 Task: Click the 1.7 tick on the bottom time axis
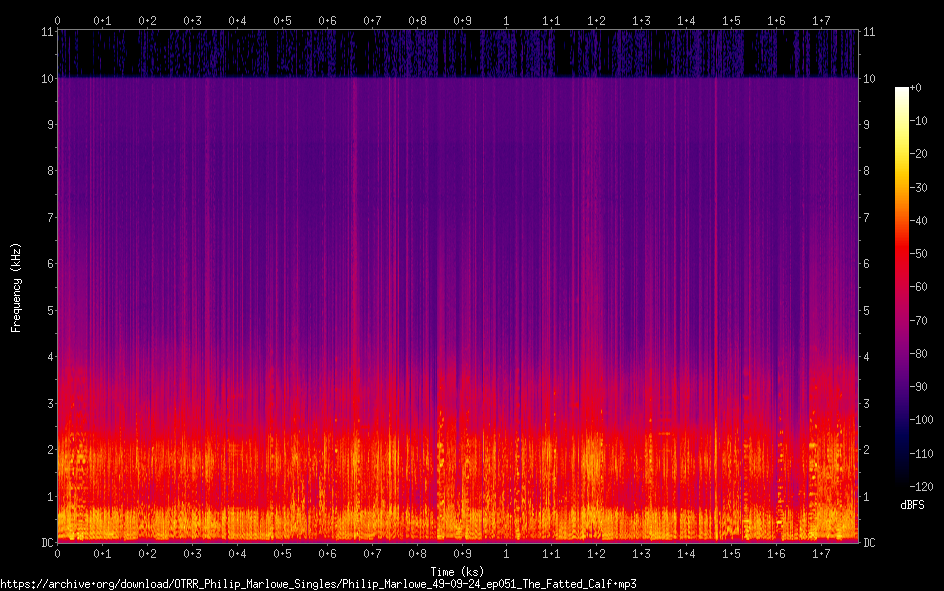pyautogui.click(x=821, y=554)
